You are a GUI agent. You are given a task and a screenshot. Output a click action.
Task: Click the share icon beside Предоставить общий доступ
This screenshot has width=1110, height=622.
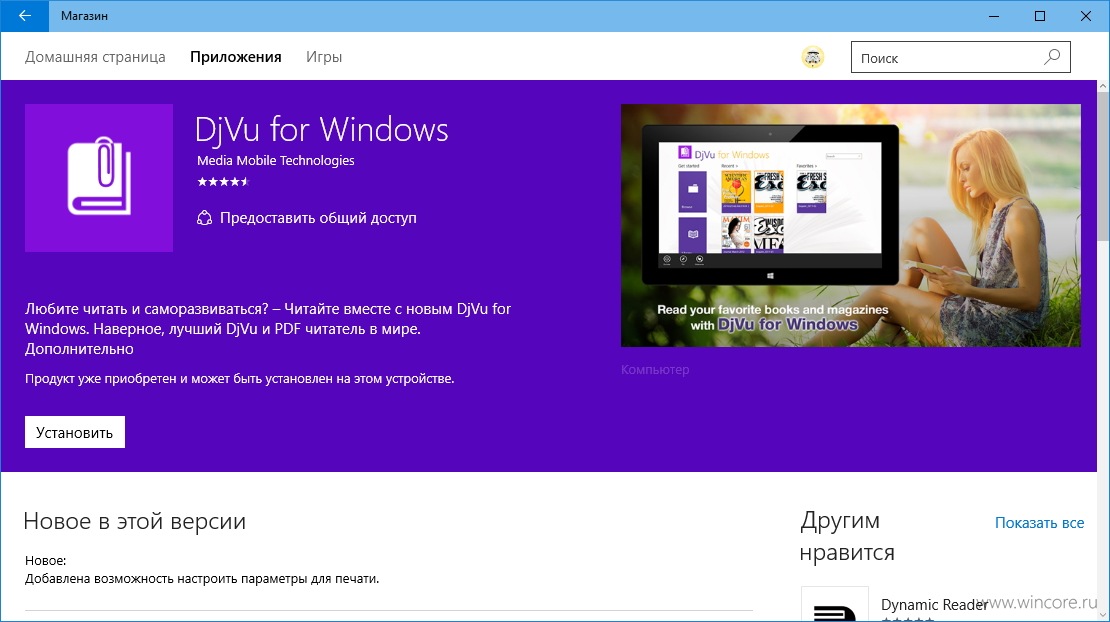tap(205, 218)
